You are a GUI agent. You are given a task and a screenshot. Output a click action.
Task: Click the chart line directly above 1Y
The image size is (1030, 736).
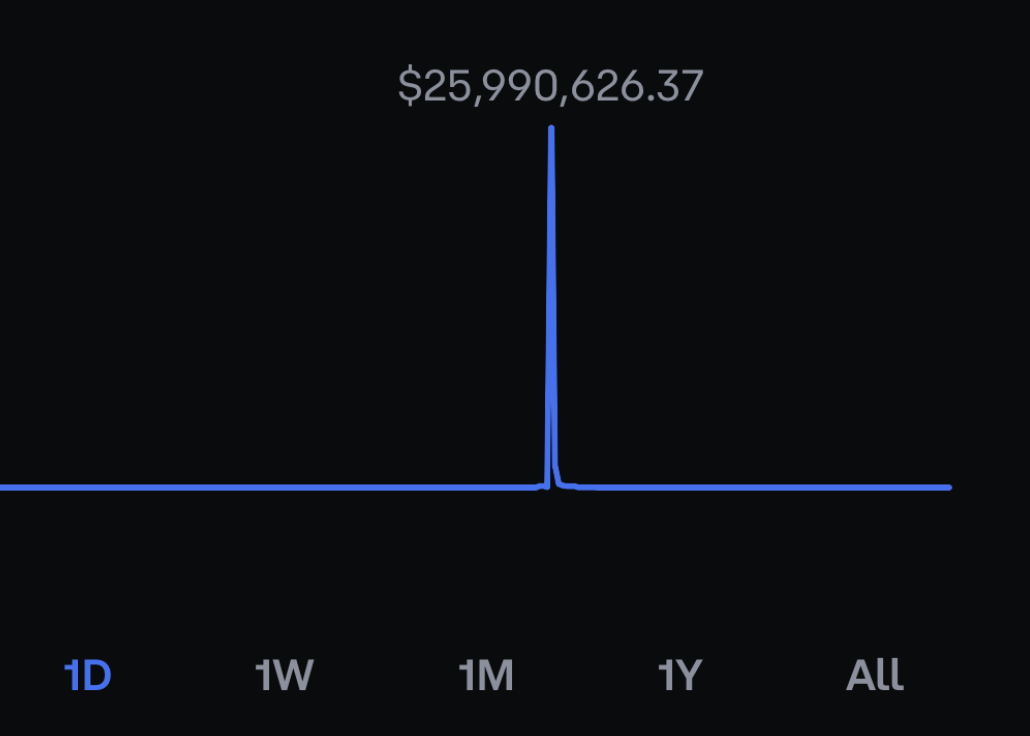680,488
